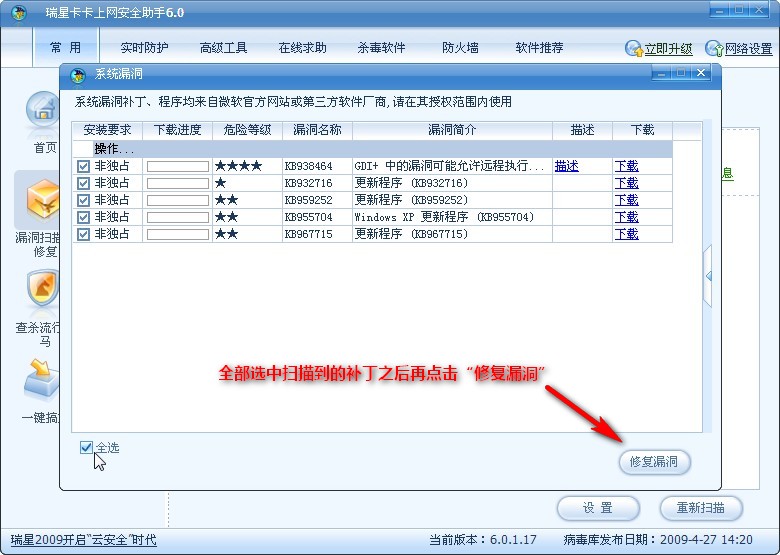
Task: Click the 立即升级 globe icon
Action: (634, 48)
